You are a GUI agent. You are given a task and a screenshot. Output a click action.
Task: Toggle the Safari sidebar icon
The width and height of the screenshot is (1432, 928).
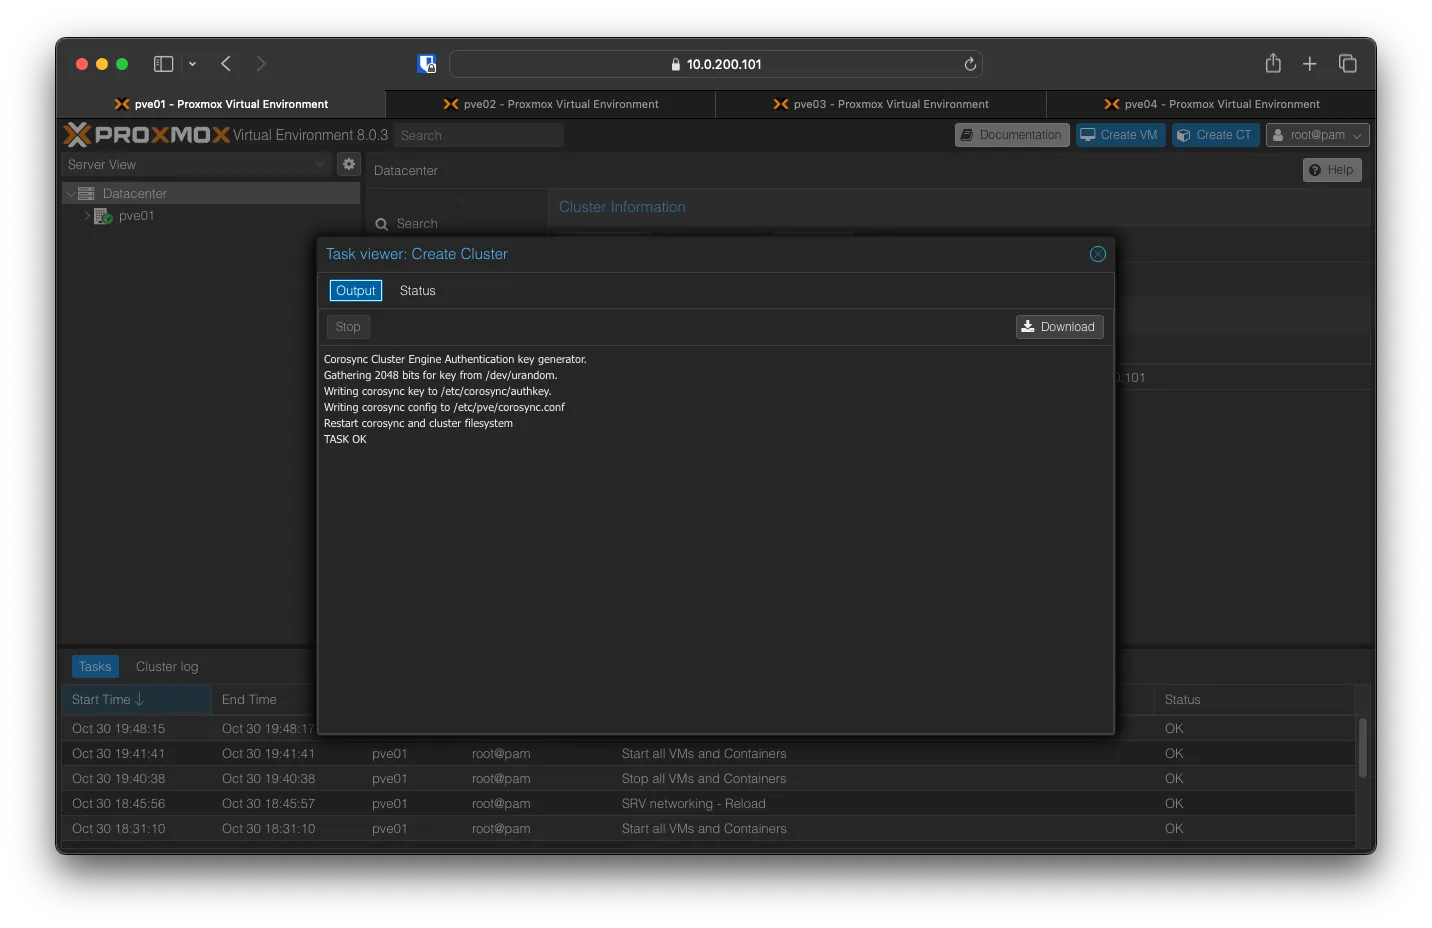tap(163, 64)
